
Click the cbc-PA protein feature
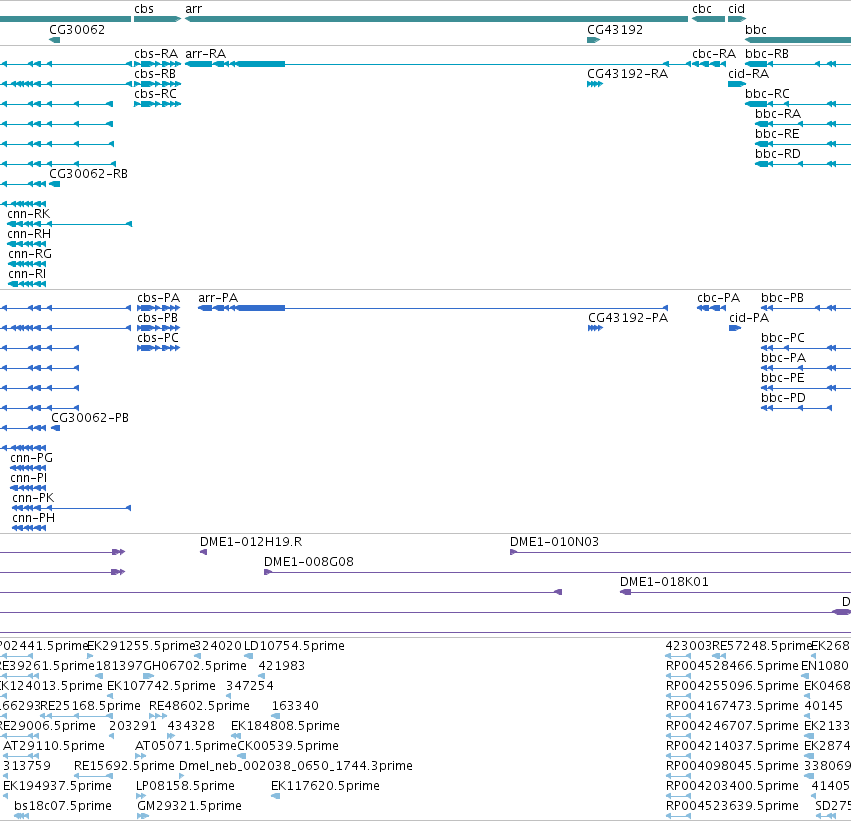(x=712, y=308)
